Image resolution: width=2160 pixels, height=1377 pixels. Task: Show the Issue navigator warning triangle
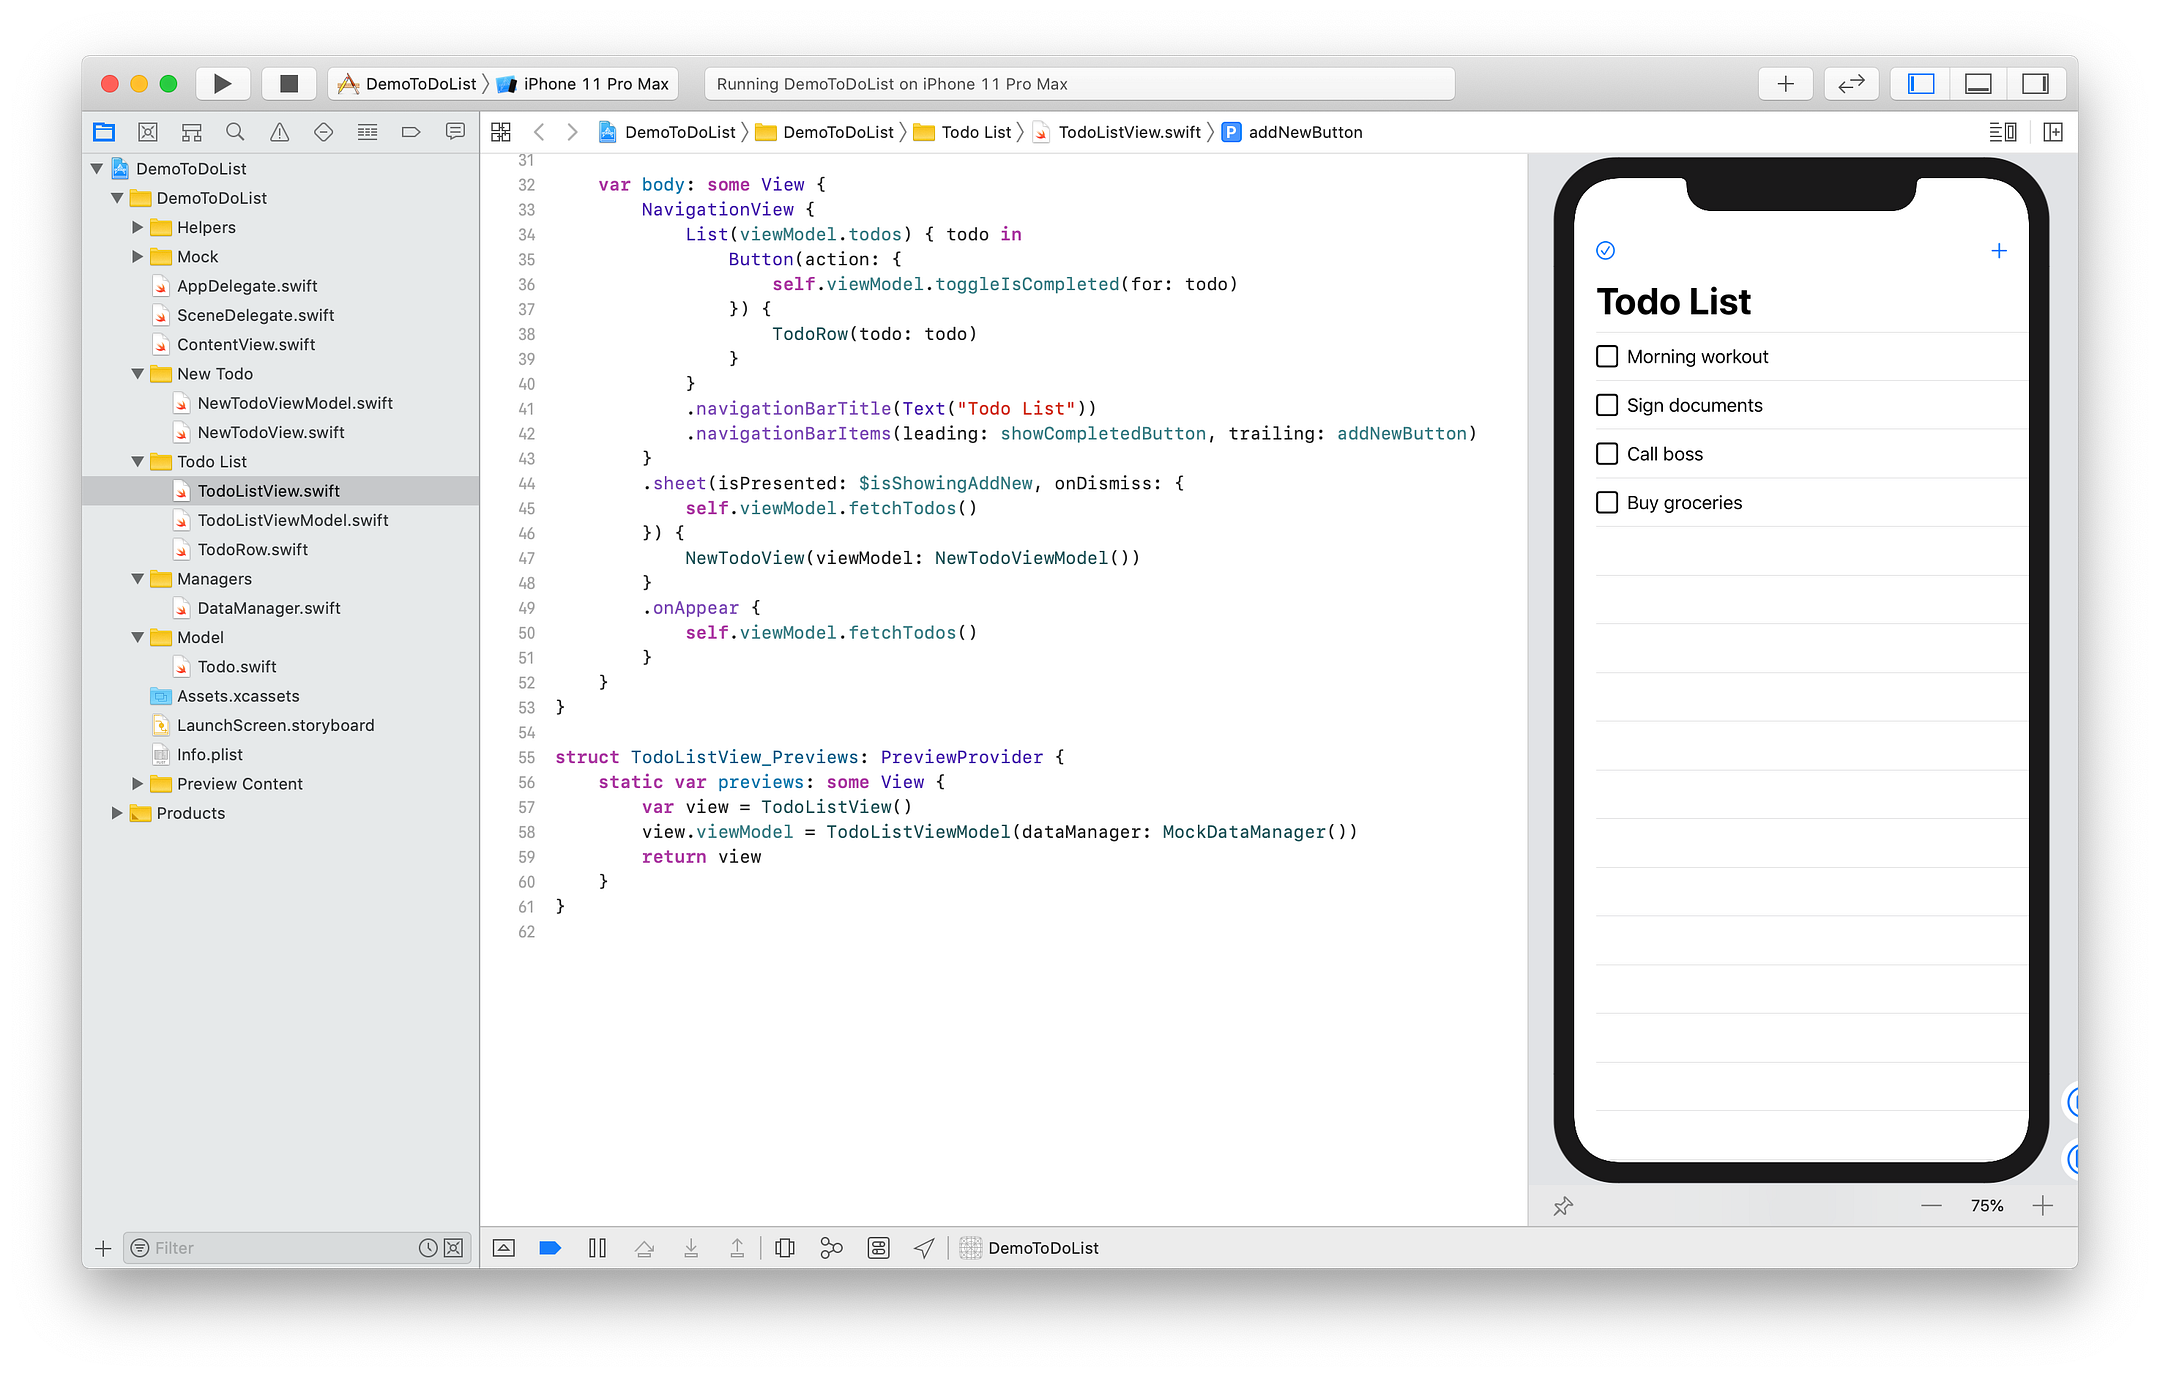click(x=279, y=131)
